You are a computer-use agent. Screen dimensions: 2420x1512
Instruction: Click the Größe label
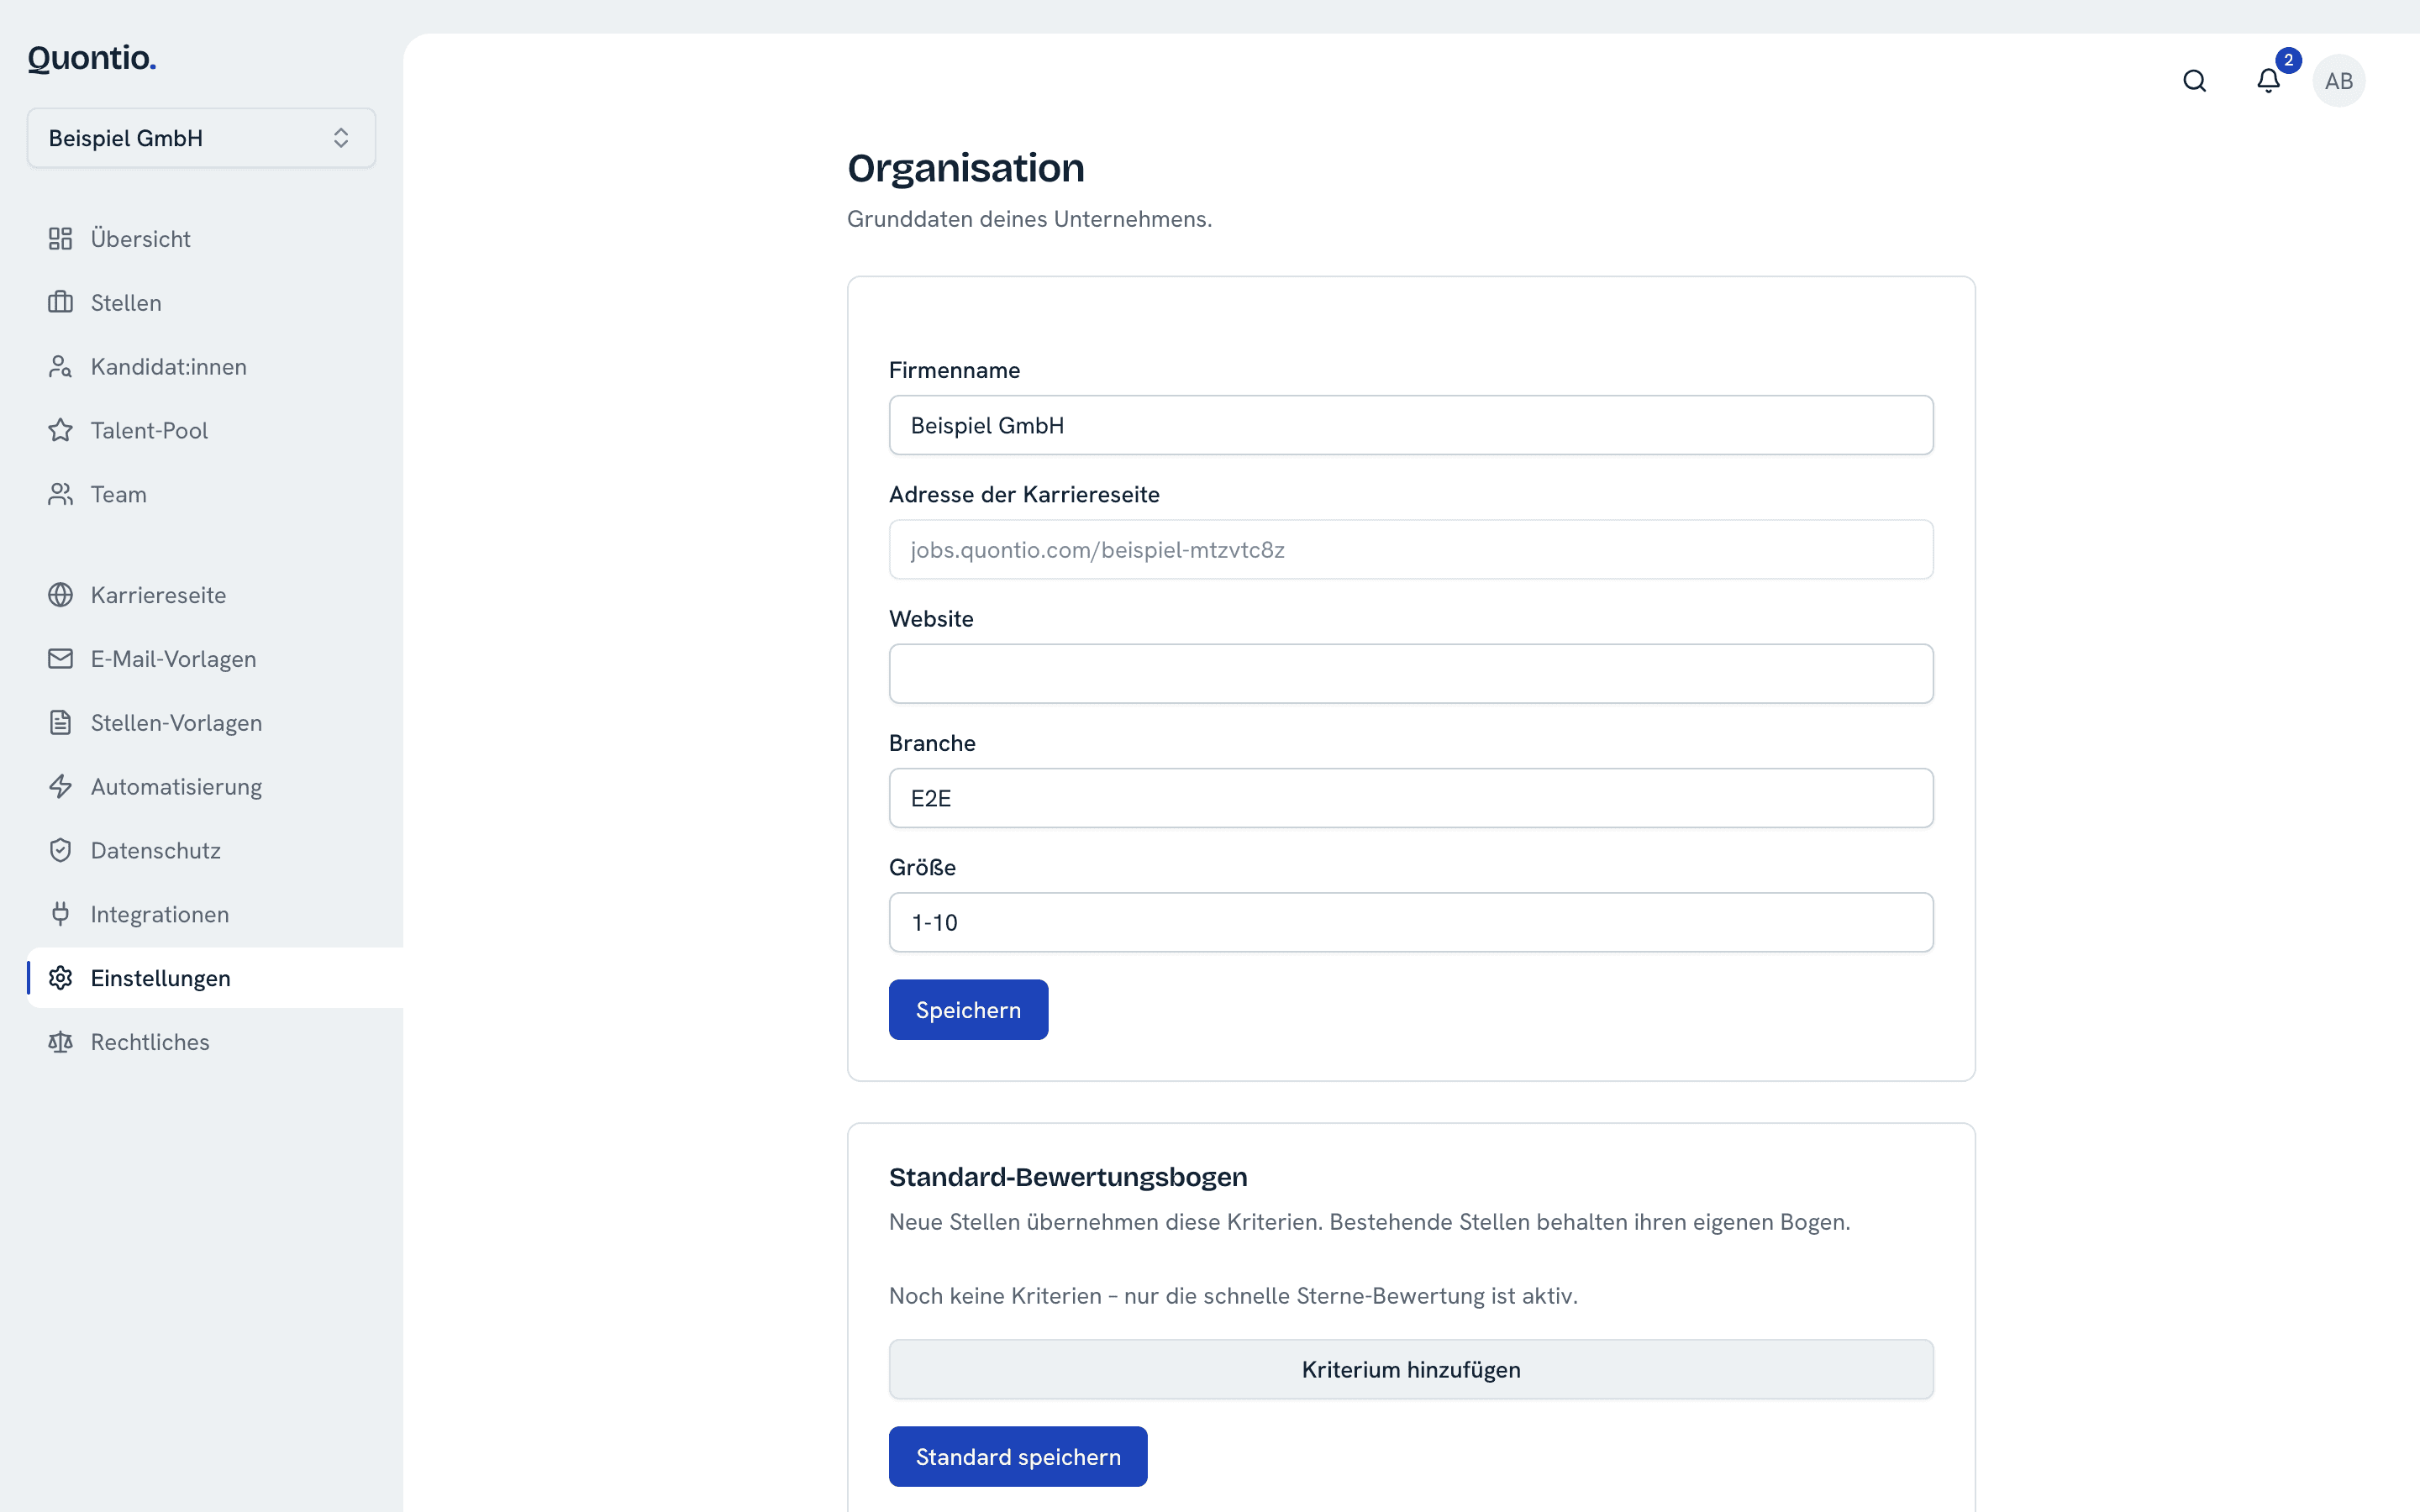922,867
